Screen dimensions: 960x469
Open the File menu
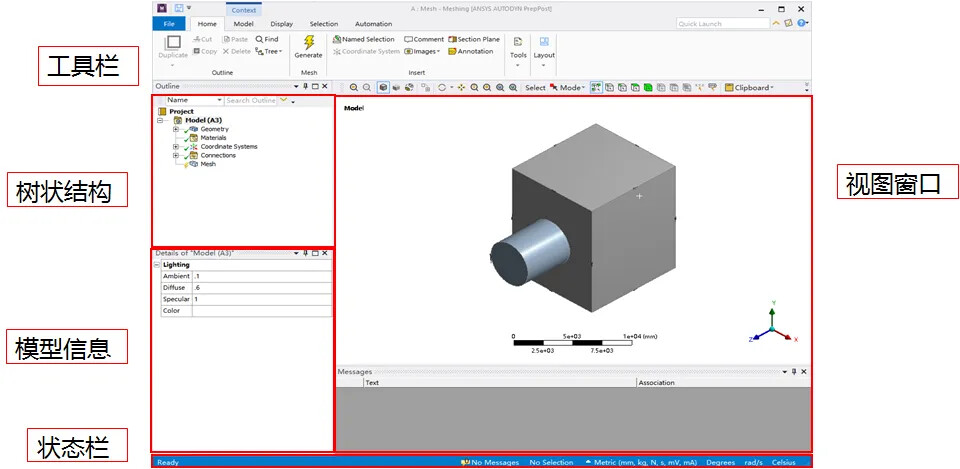click(x=169, y=23)
